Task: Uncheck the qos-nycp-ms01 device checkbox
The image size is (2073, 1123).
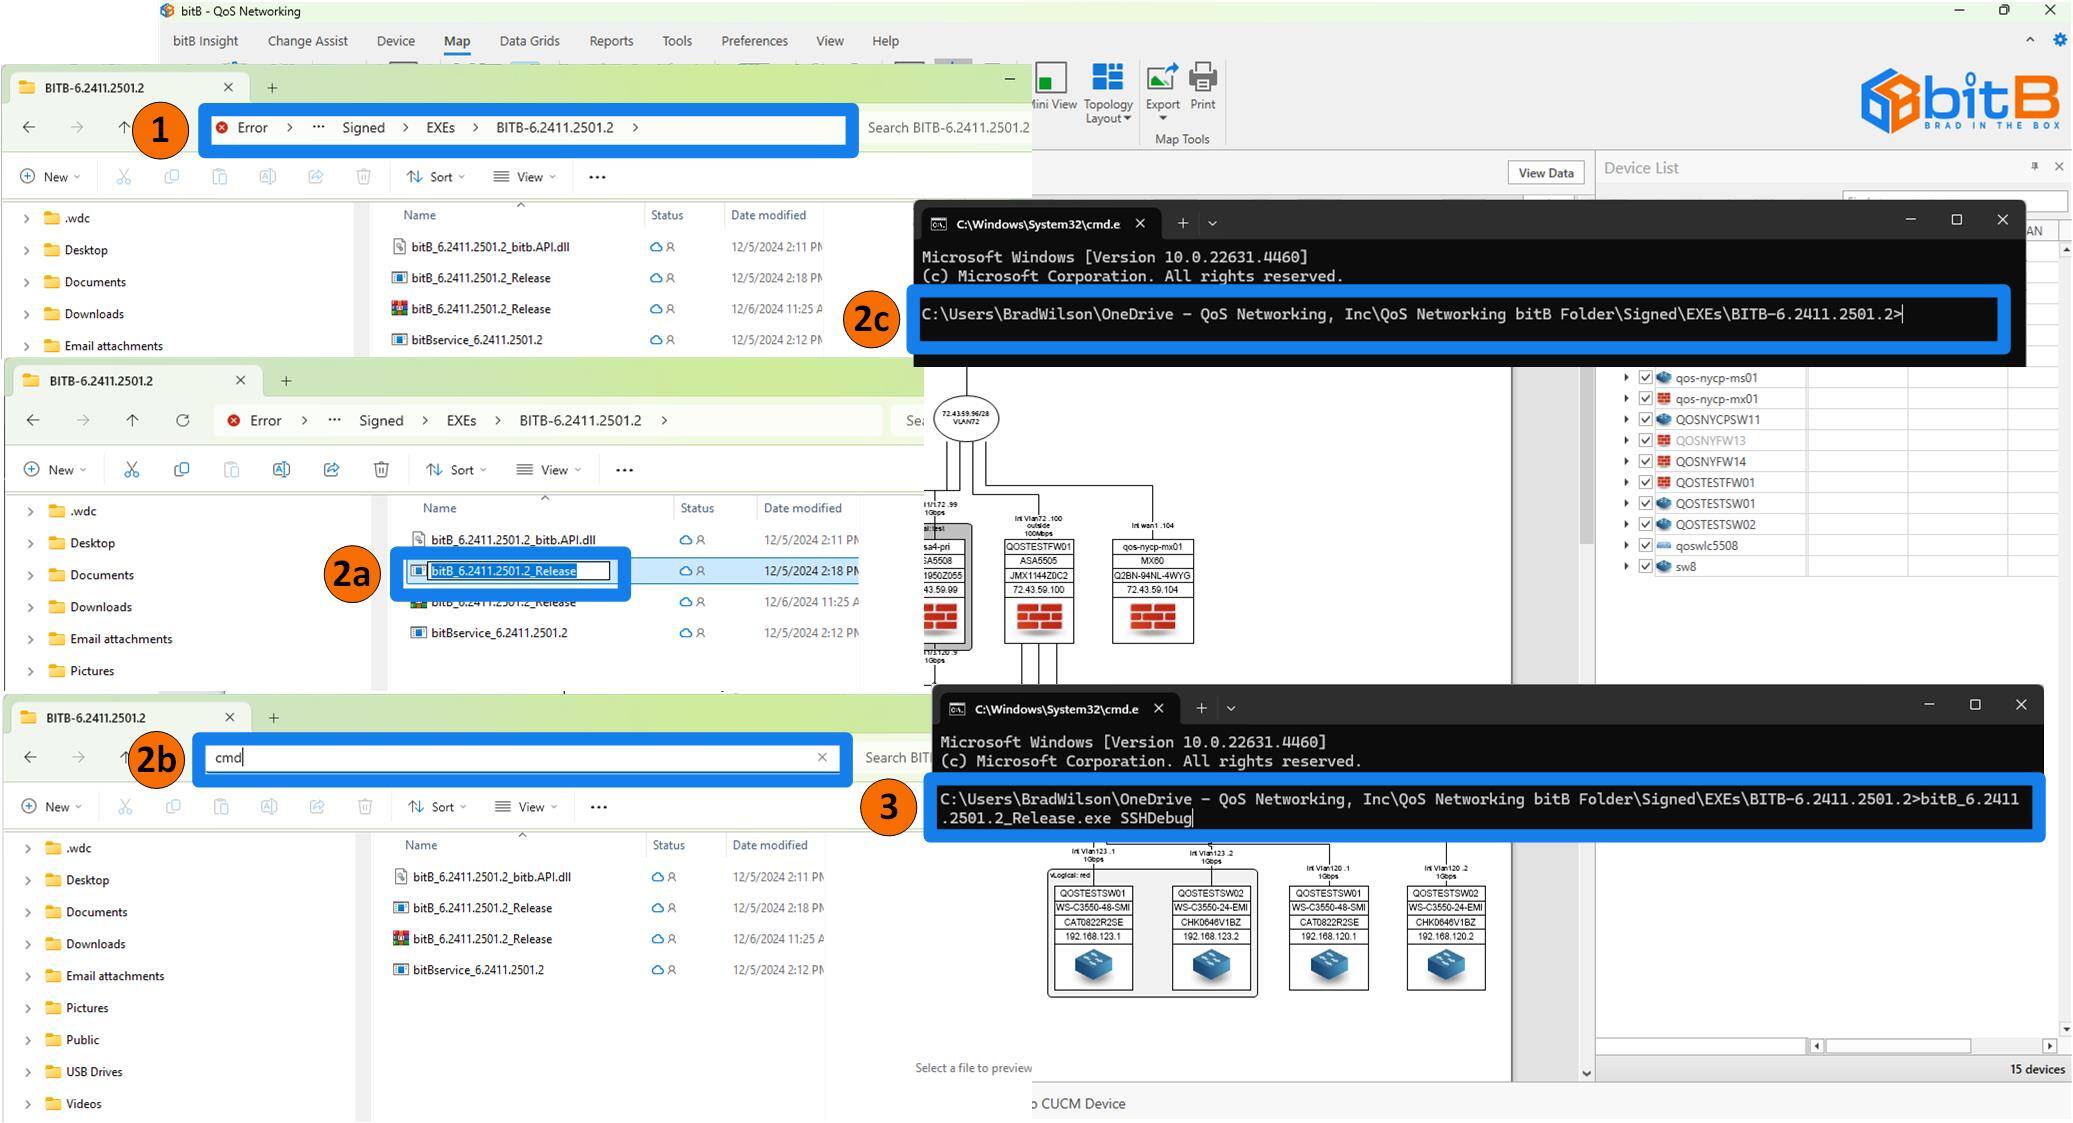Action: [1645, 377]
